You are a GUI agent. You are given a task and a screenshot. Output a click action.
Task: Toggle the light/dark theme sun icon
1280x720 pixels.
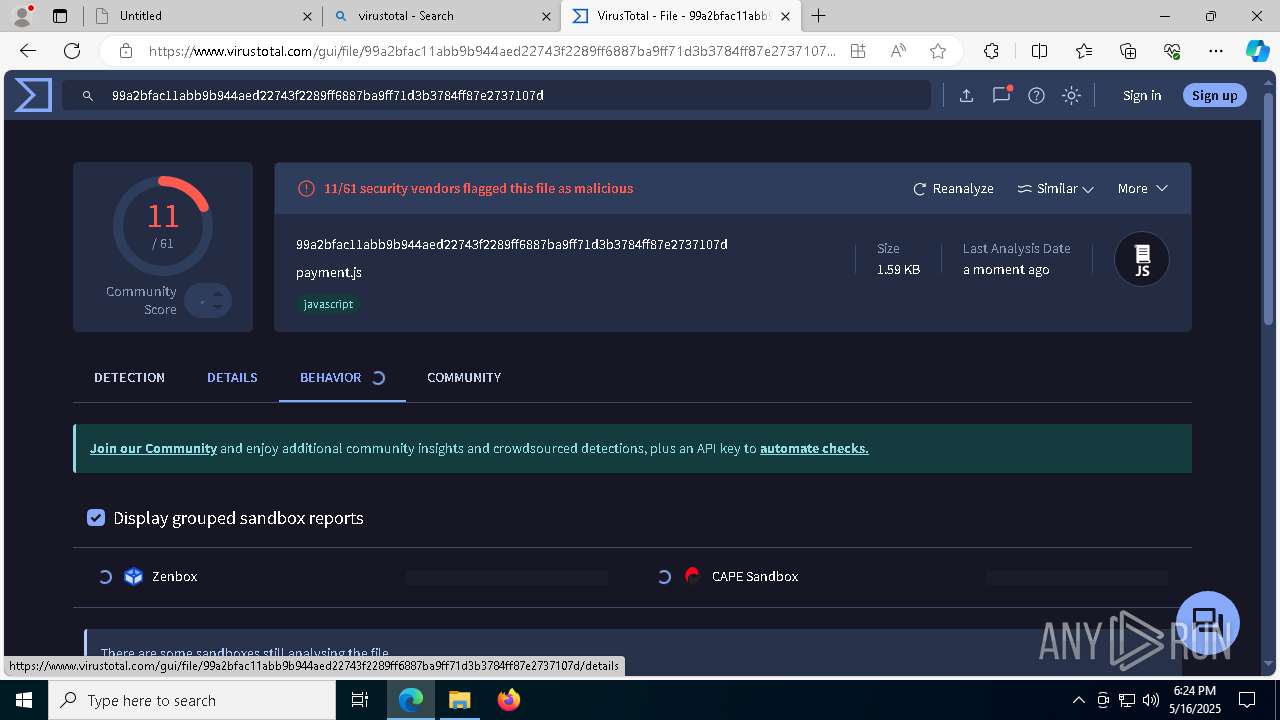[x=1071, y=95]
